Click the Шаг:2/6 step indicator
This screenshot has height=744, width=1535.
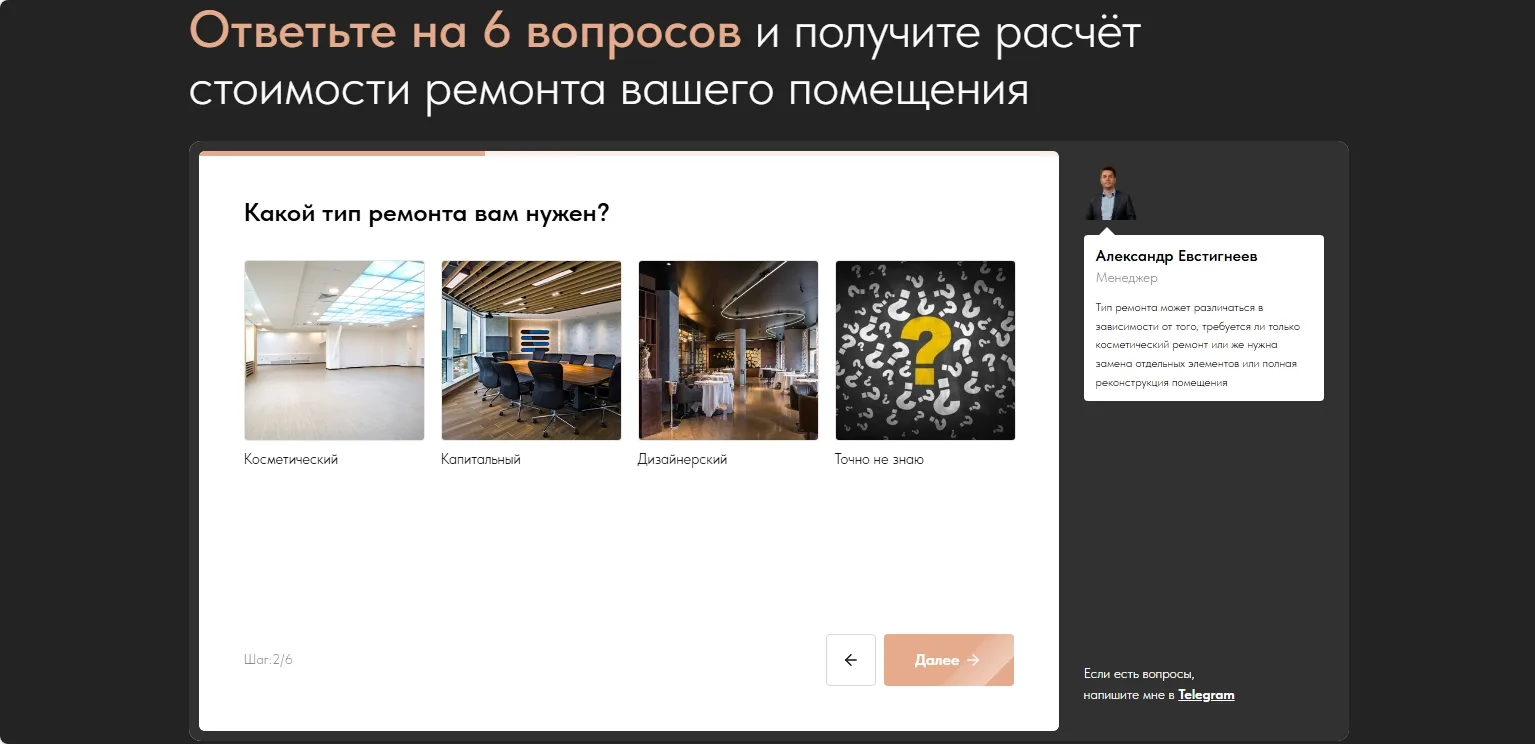(268, 660)
